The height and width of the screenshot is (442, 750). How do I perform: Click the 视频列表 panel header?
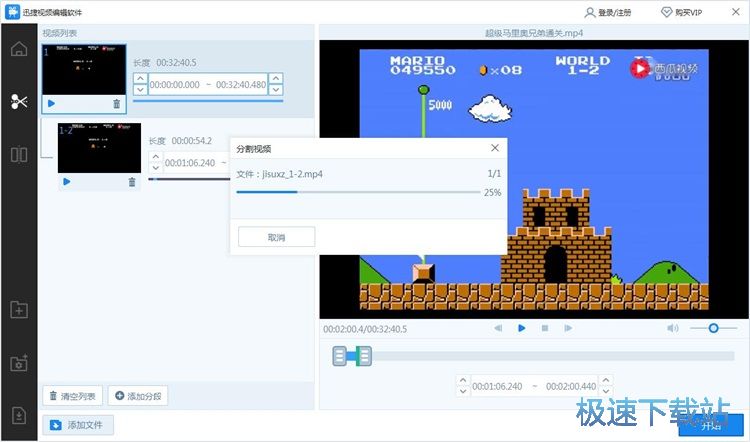(60, 33)
